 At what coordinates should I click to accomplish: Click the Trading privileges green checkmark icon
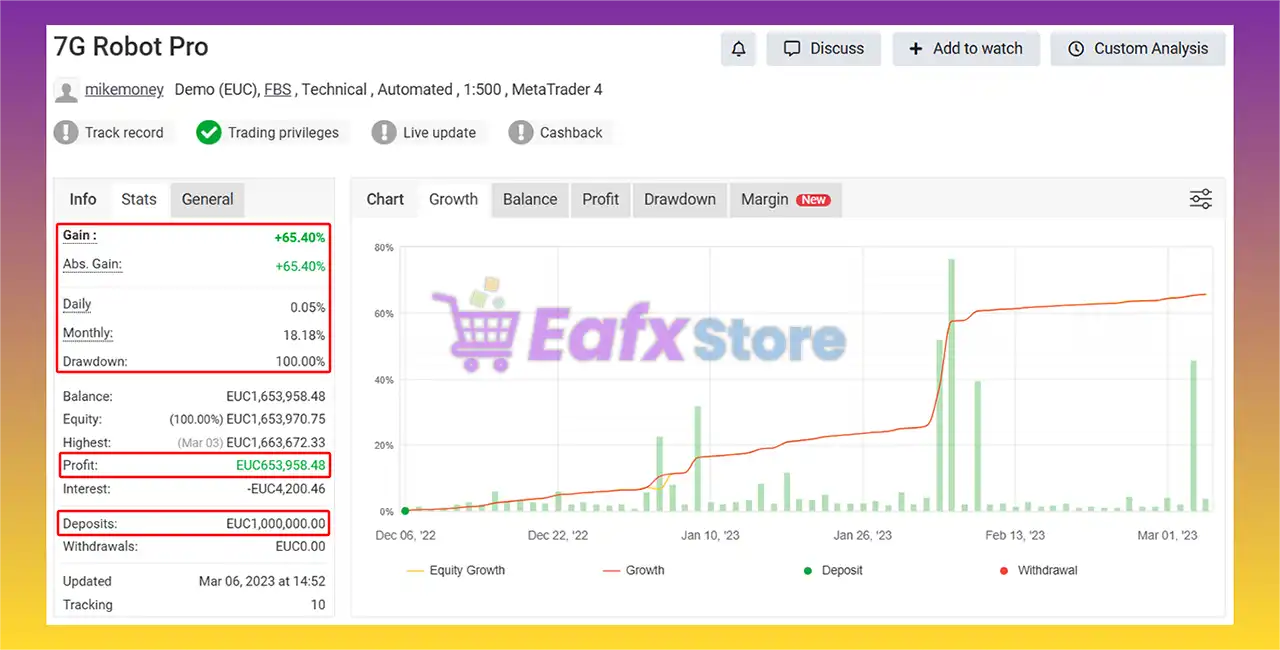tap(208, 132)
